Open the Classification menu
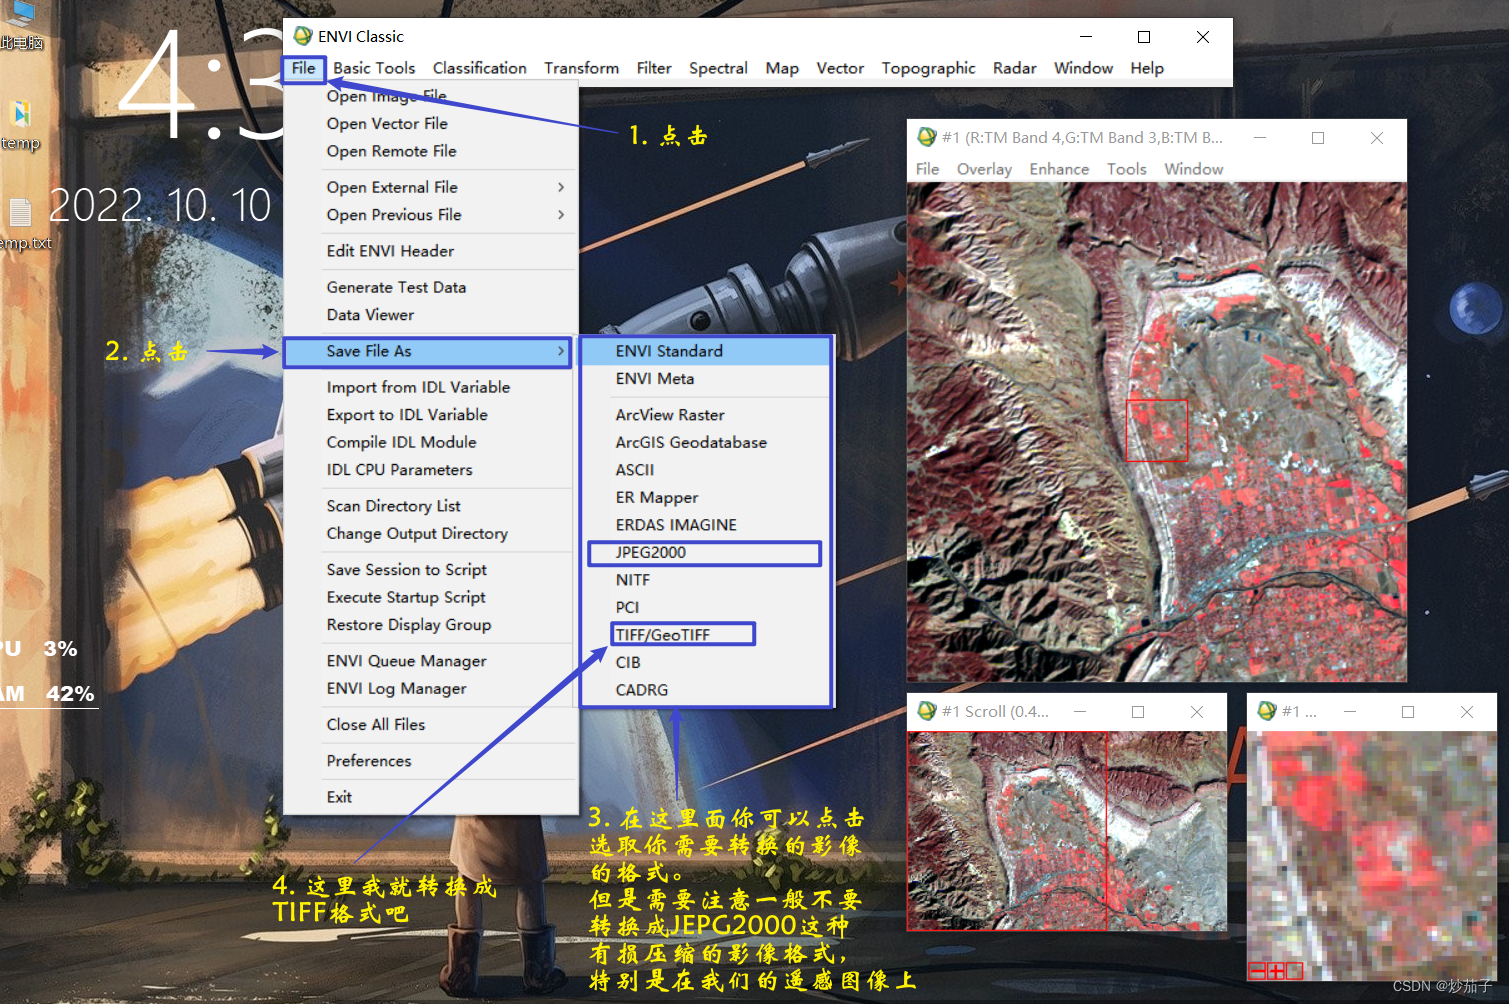Viewport: 1509px width, 1004px height. tap(480, 68)
